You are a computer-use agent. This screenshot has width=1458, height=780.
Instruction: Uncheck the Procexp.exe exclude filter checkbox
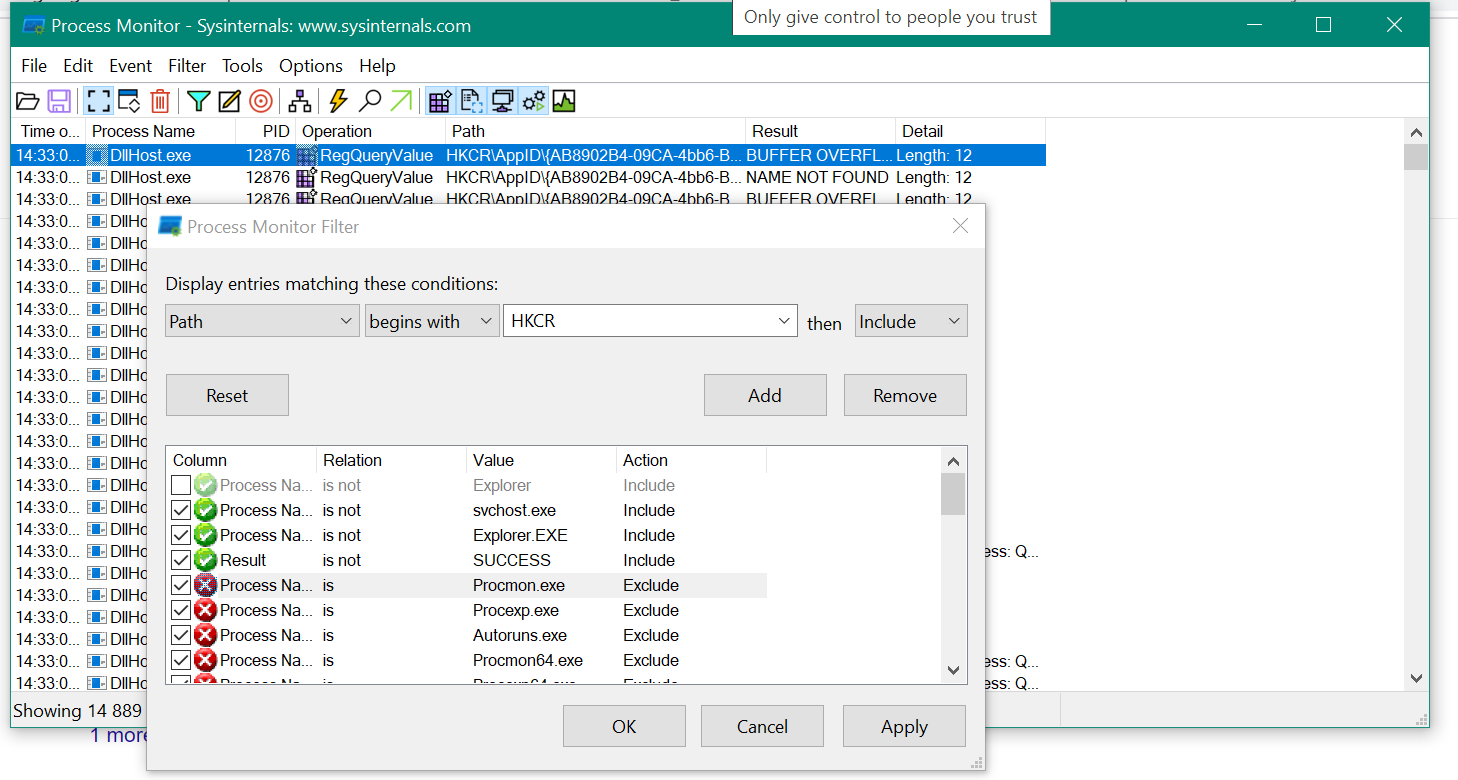pos(181,610)
